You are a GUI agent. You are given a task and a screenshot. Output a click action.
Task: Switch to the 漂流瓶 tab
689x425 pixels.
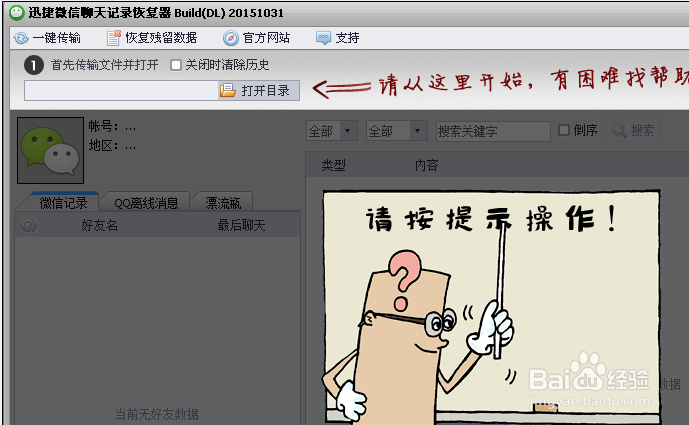coord(223,203)
